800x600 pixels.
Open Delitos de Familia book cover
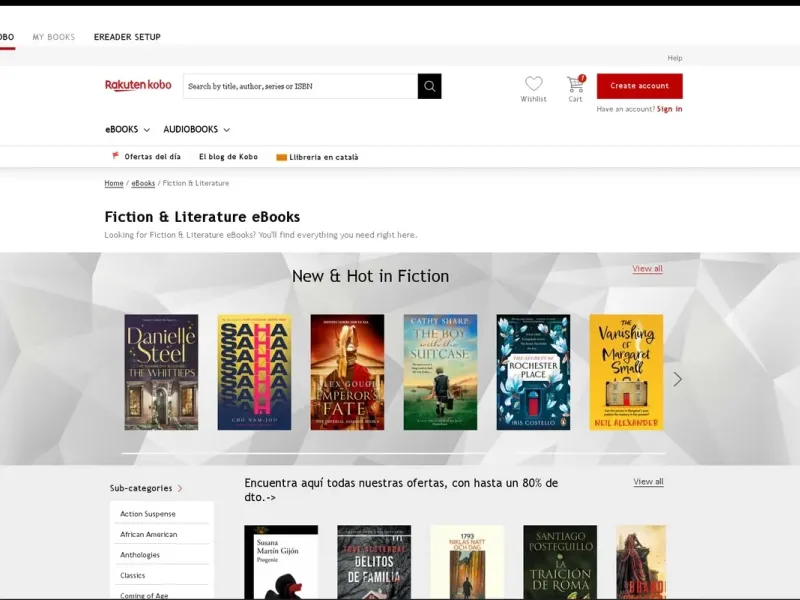374,562
